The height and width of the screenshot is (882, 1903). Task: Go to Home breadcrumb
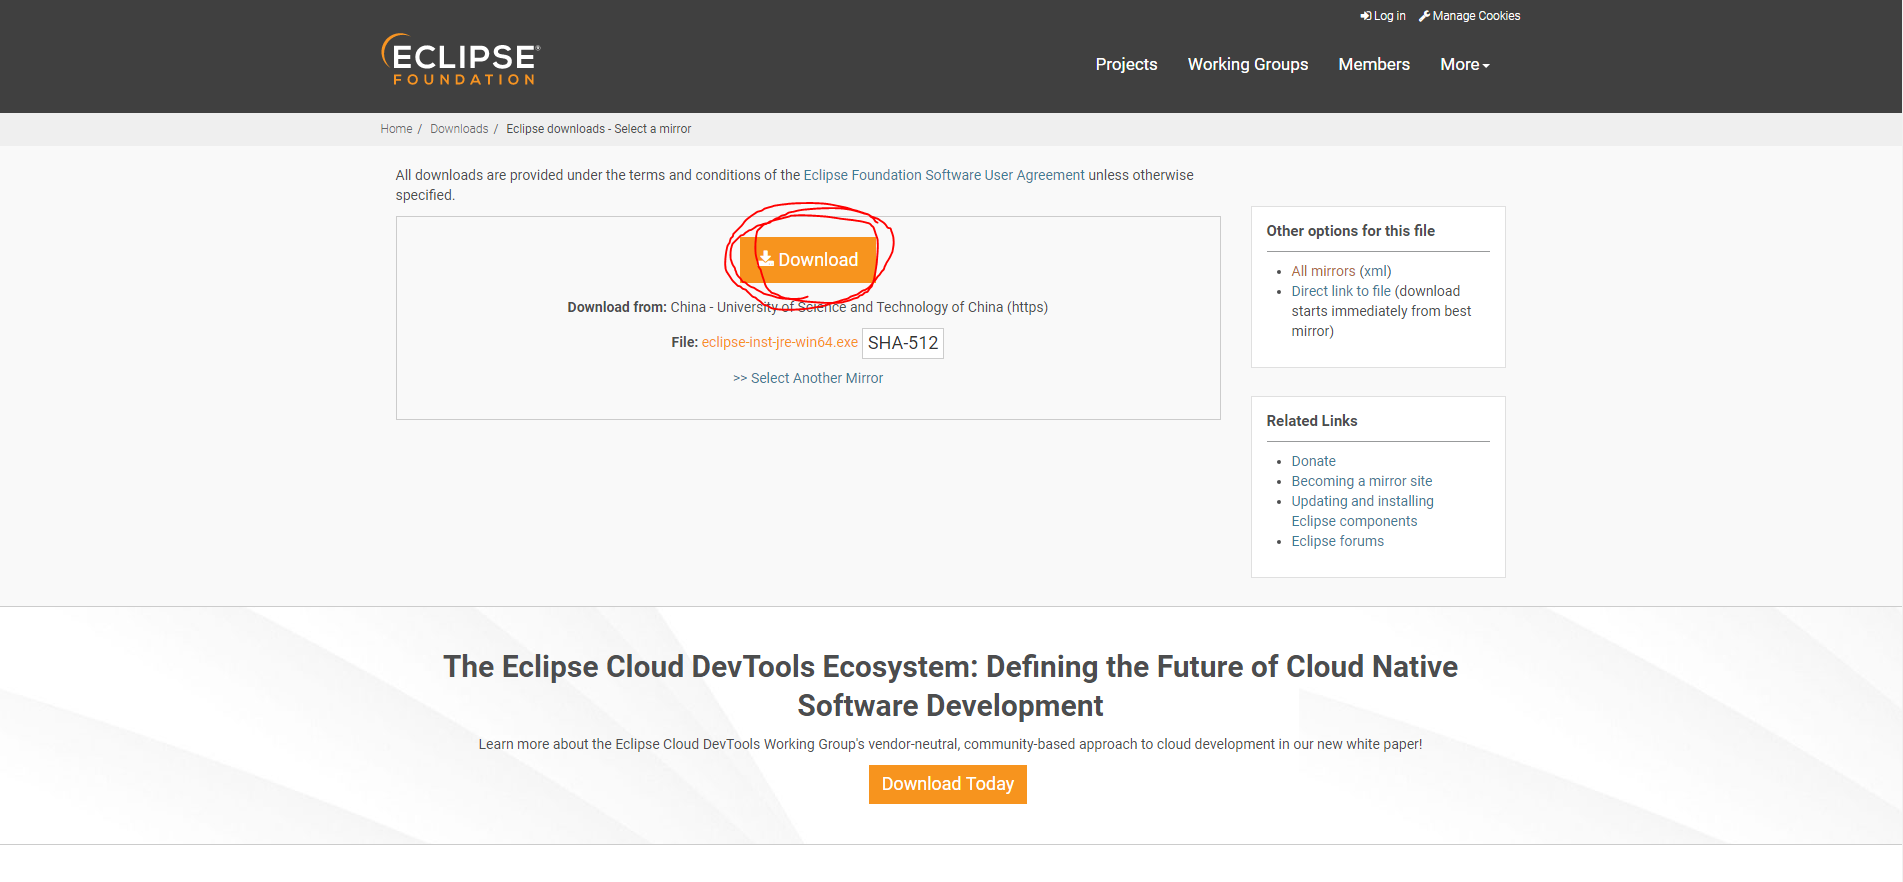[x=396, y=129]
